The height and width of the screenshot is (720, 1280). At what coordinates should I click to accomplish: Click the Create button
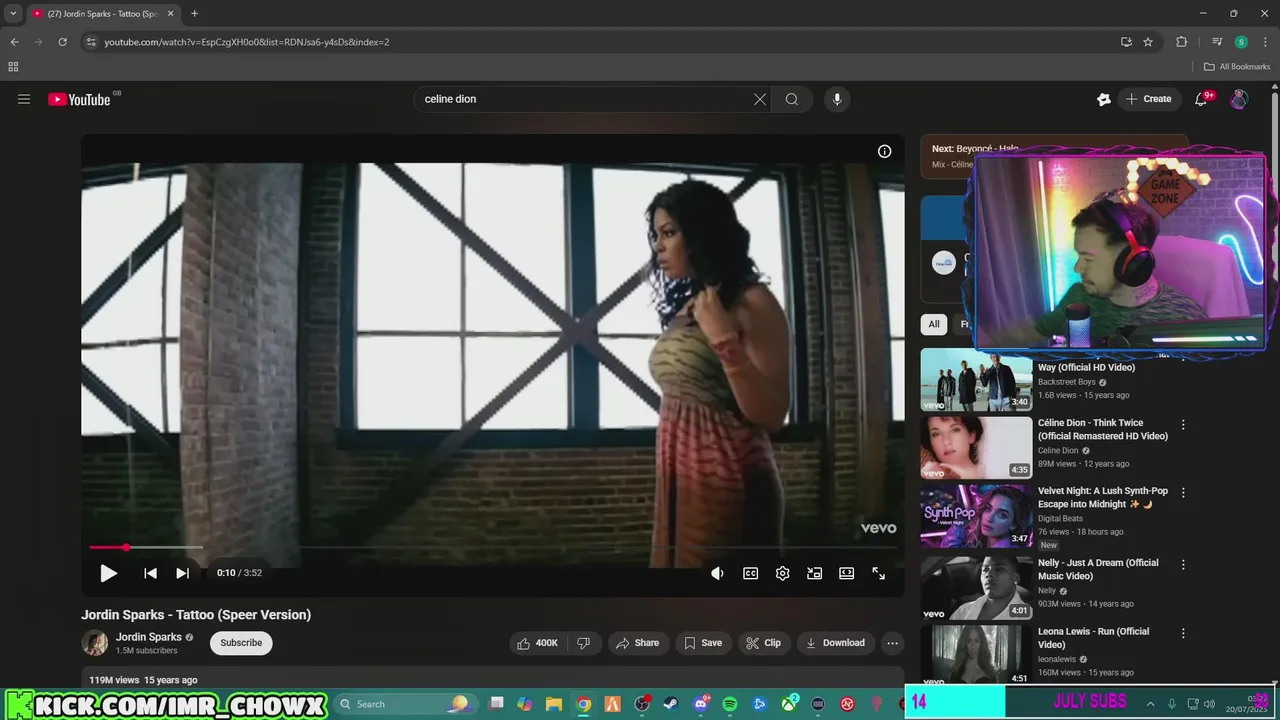tap(1148, 99)
